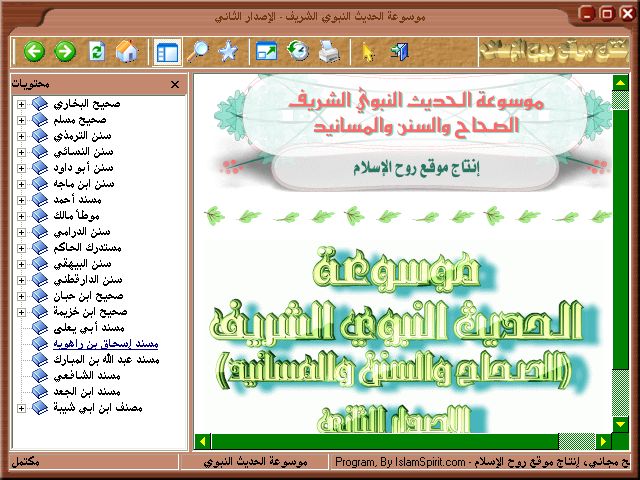The image size is (640, 480).
Task: Select مسند ابن الجعد in the tree
Action: point(87,392)
